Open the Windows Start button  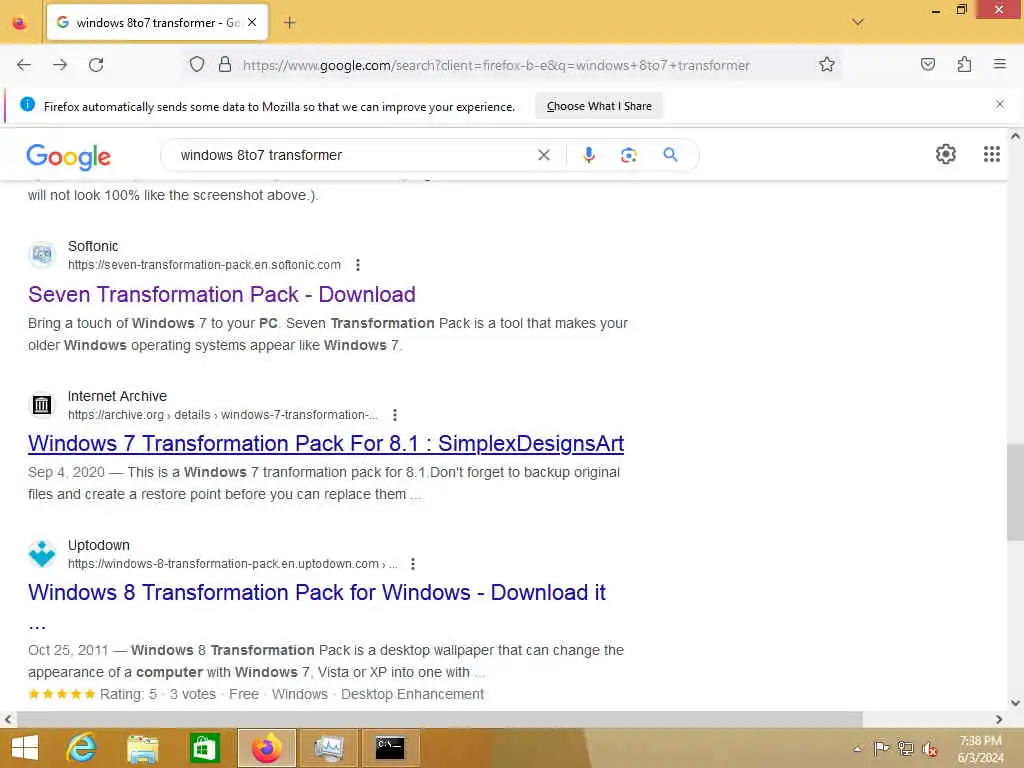point(25,748)
